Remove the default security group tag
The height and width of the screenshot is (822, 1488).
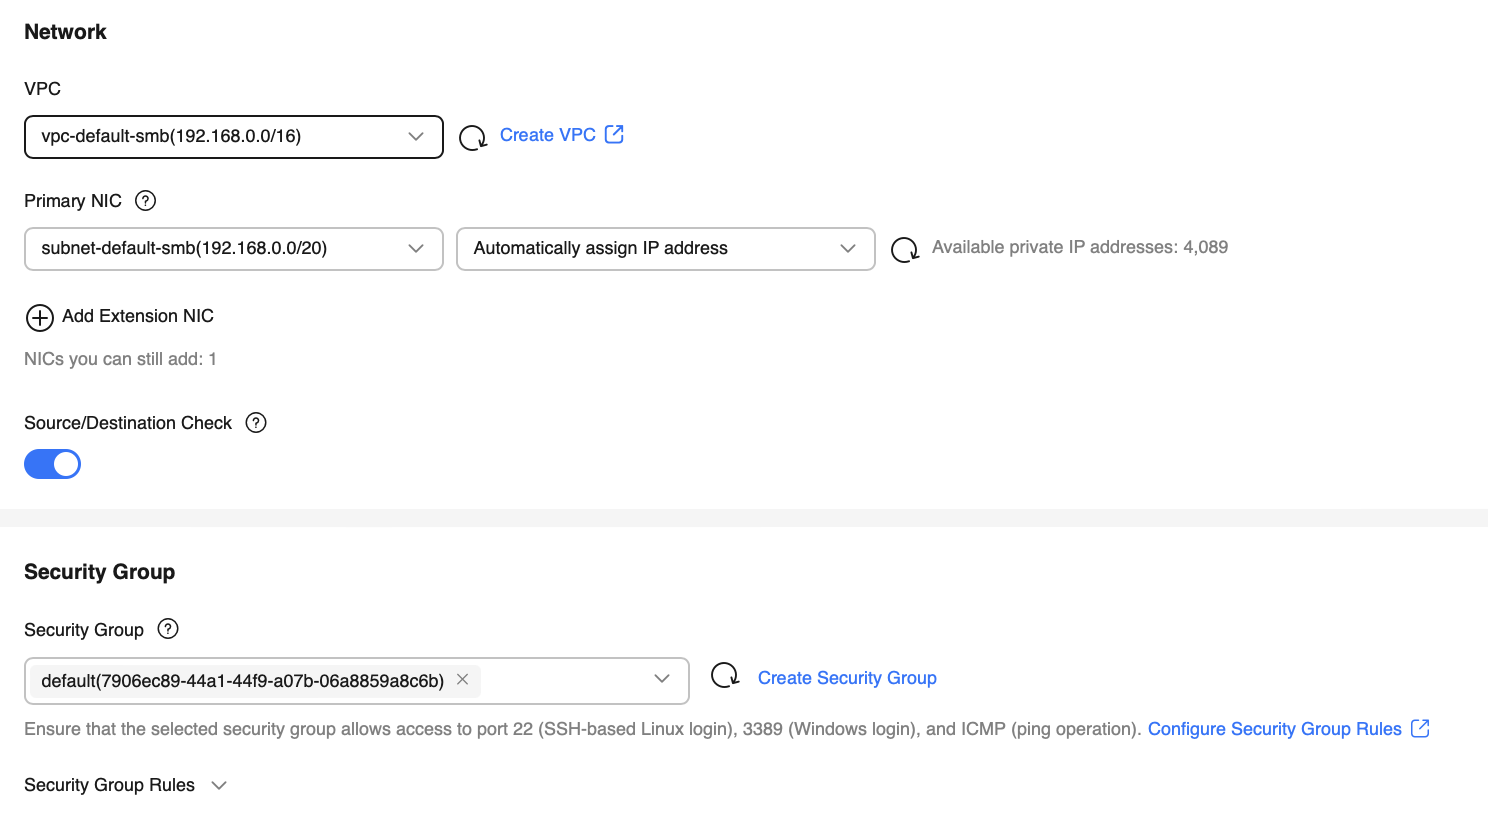463,679
